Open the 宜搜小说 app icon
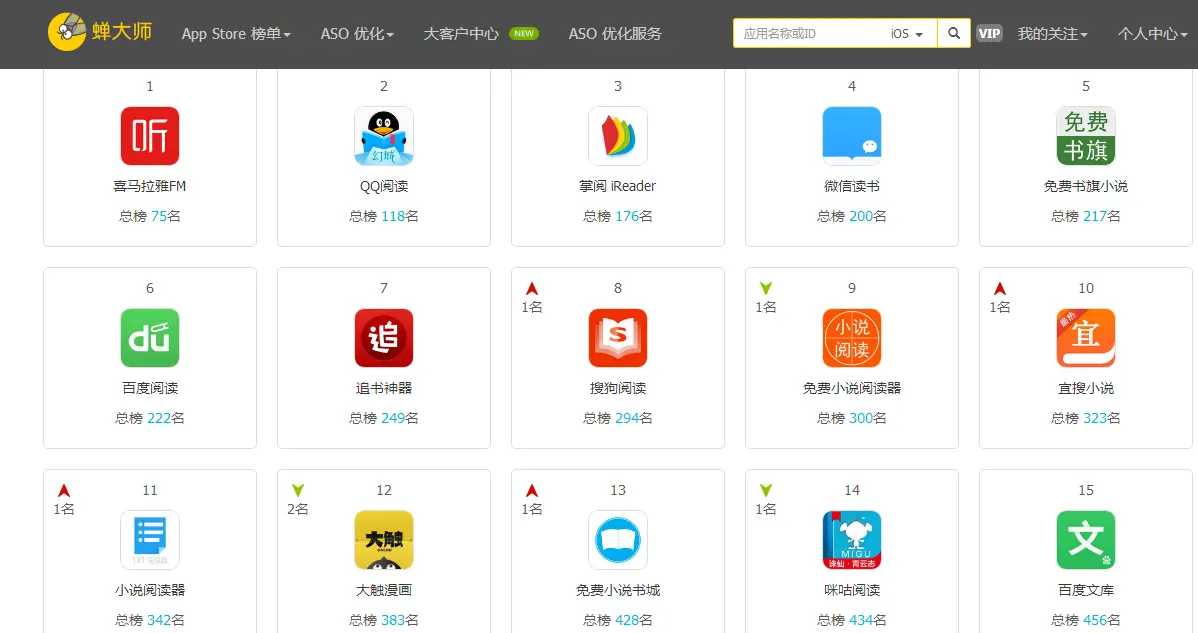The width and height of the screenshot is (1198, 633). click(x=1086, y=338)
